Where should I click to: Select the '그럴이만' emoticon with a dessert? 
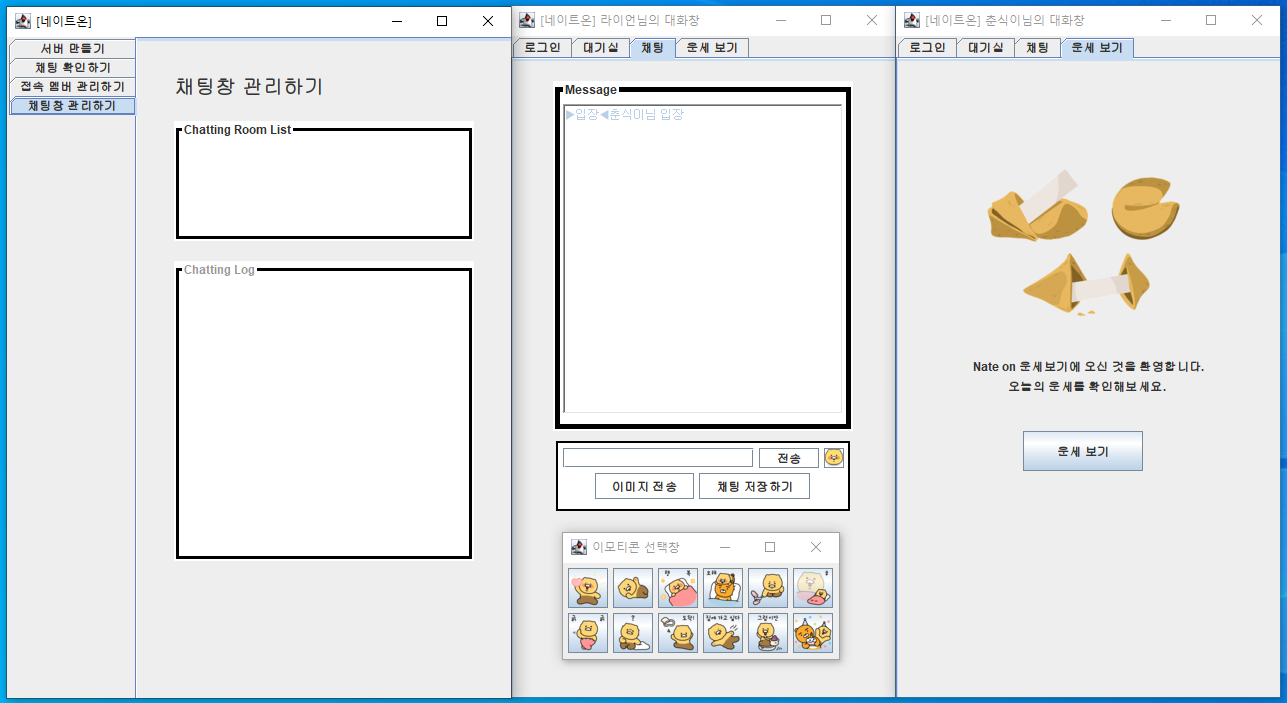pos(768,633)
